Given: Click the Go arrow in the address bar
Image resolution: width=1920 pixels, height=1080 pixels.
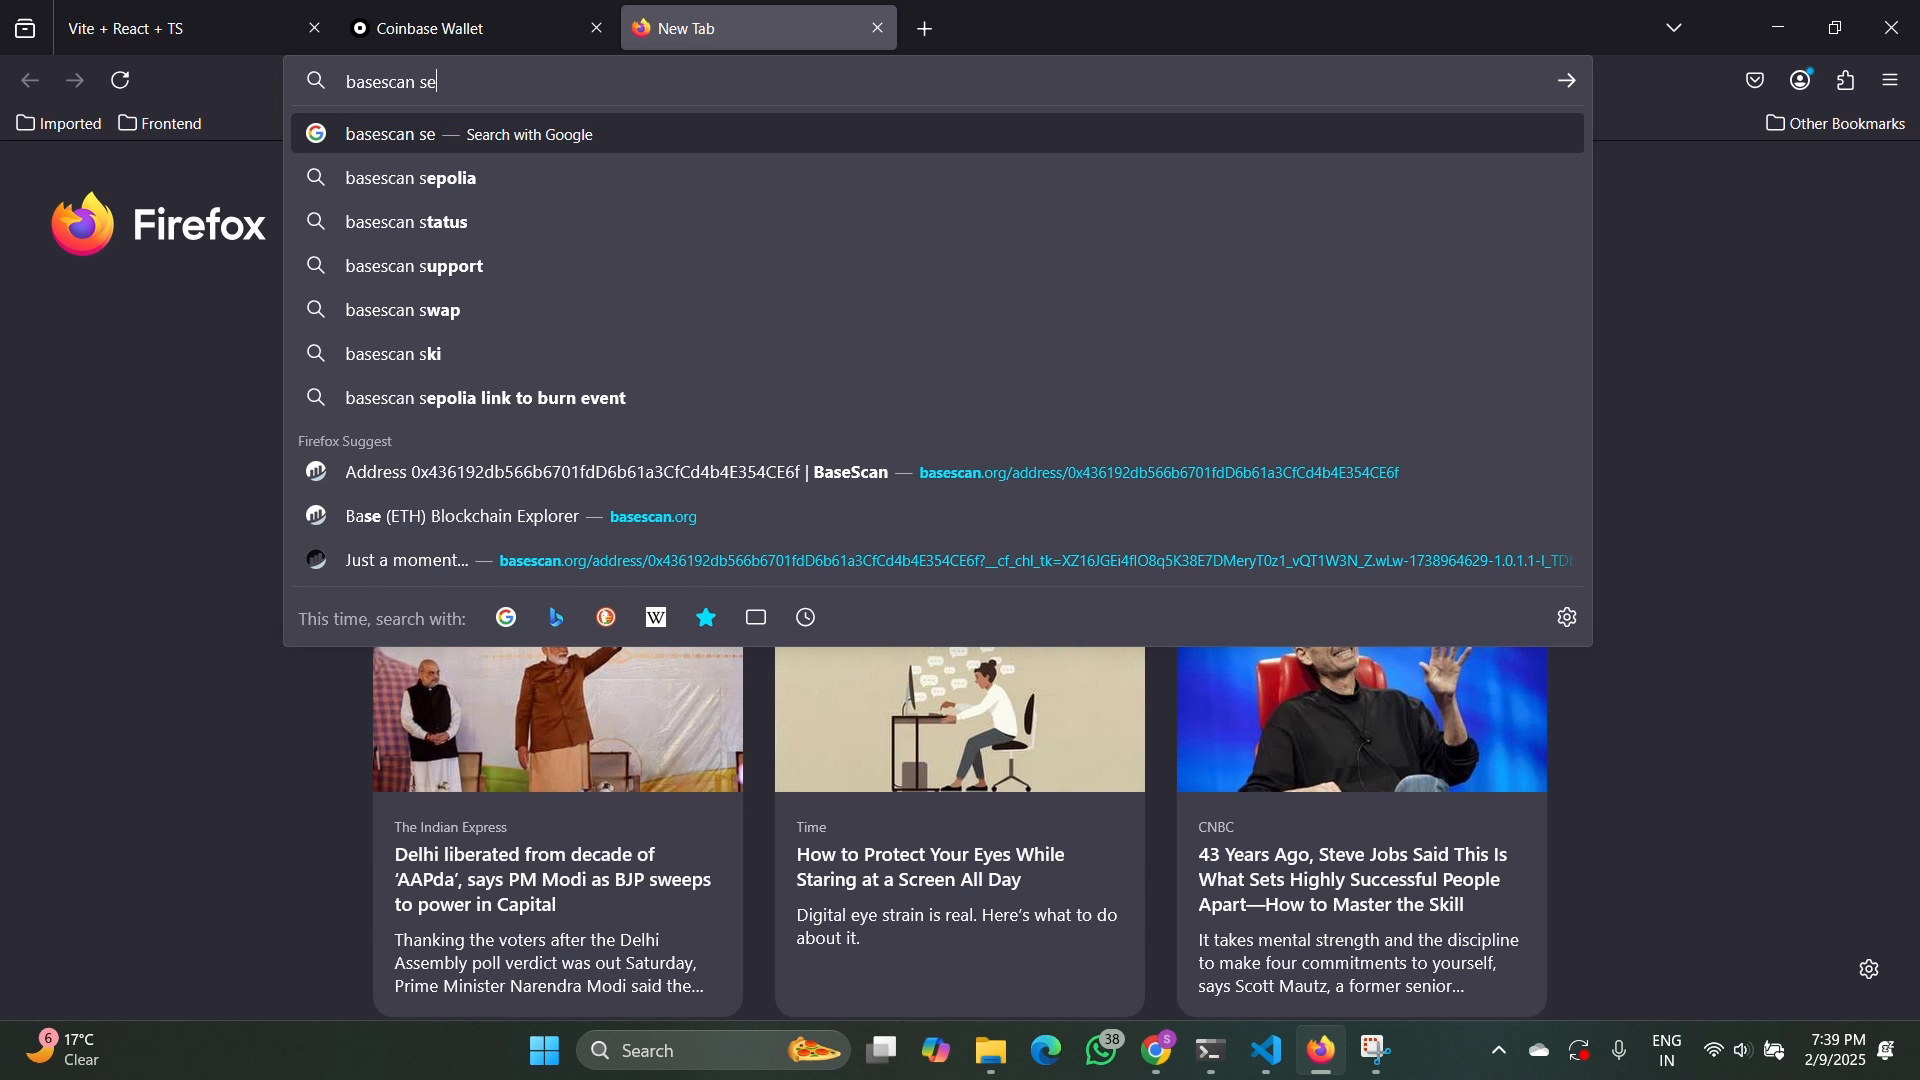Looking at the screenshot, I should click(x=1566, y=81).
